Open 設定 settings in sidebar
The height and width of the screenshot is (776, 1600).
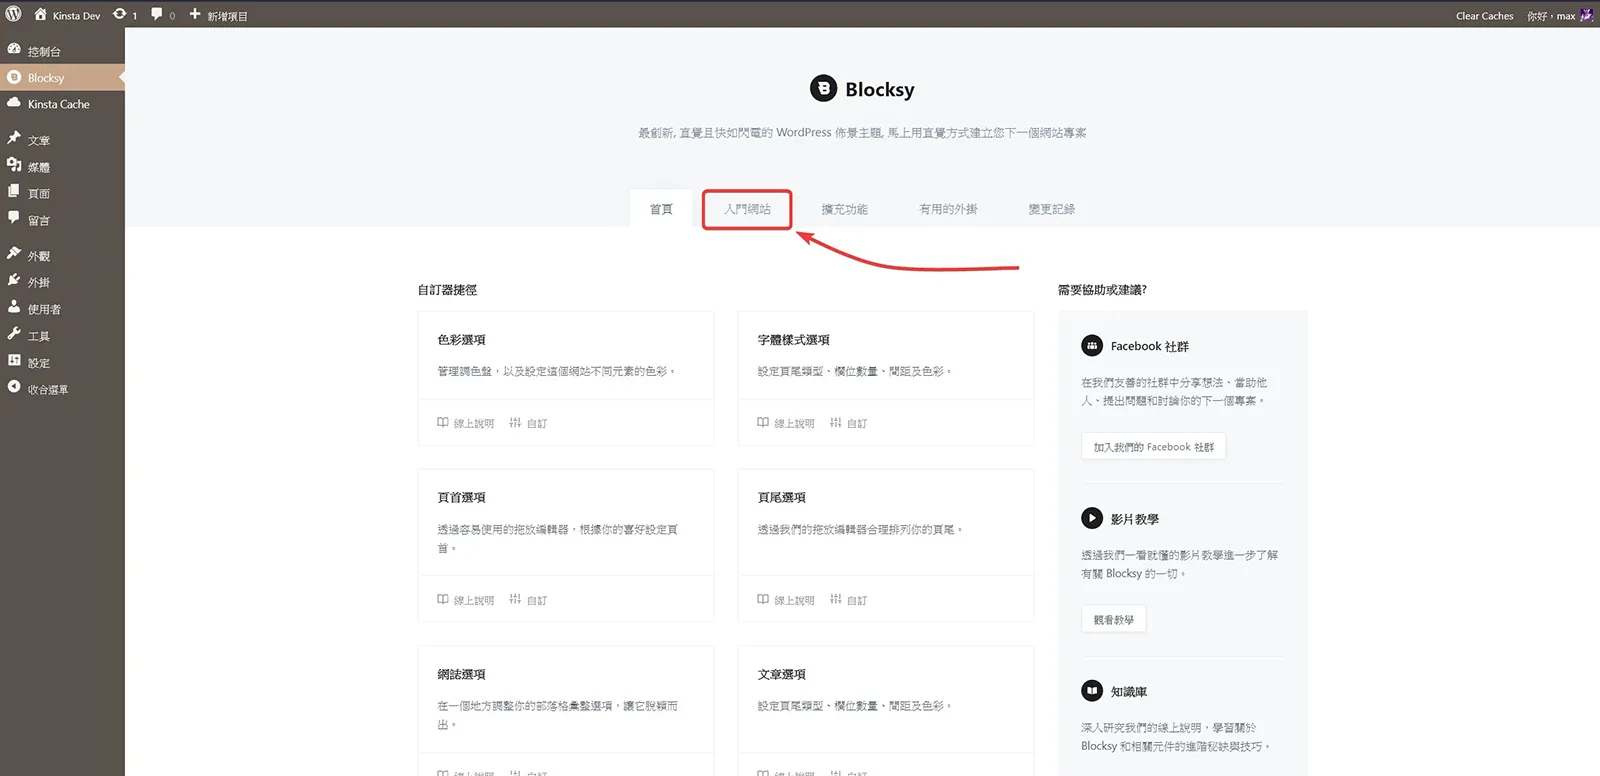pyautogui.click(x=62, y=363)
